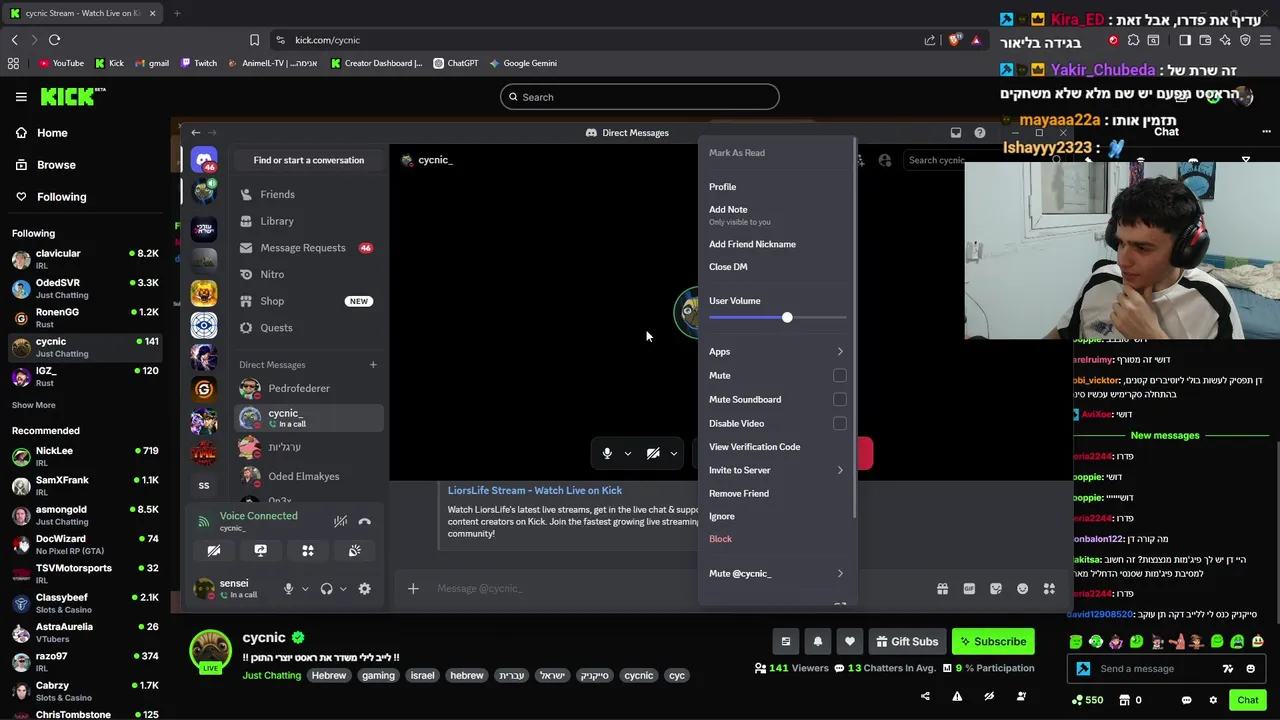Screen dimensions: 1280x720
Task: Share your screen in Discord voice panel
Action: [x=261, y=550]
